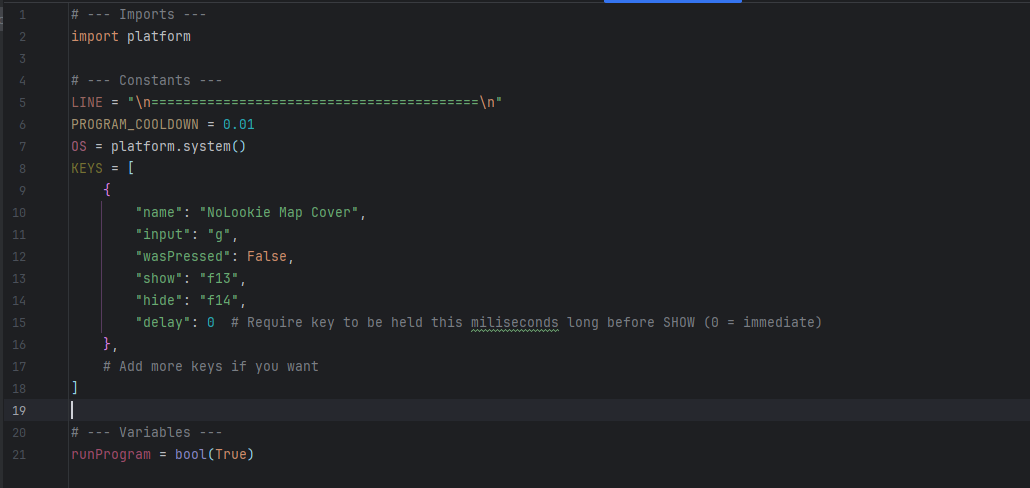Click line number 8 in the gutter
Screen dimensions: 1030x488
(x=22, y=168)
